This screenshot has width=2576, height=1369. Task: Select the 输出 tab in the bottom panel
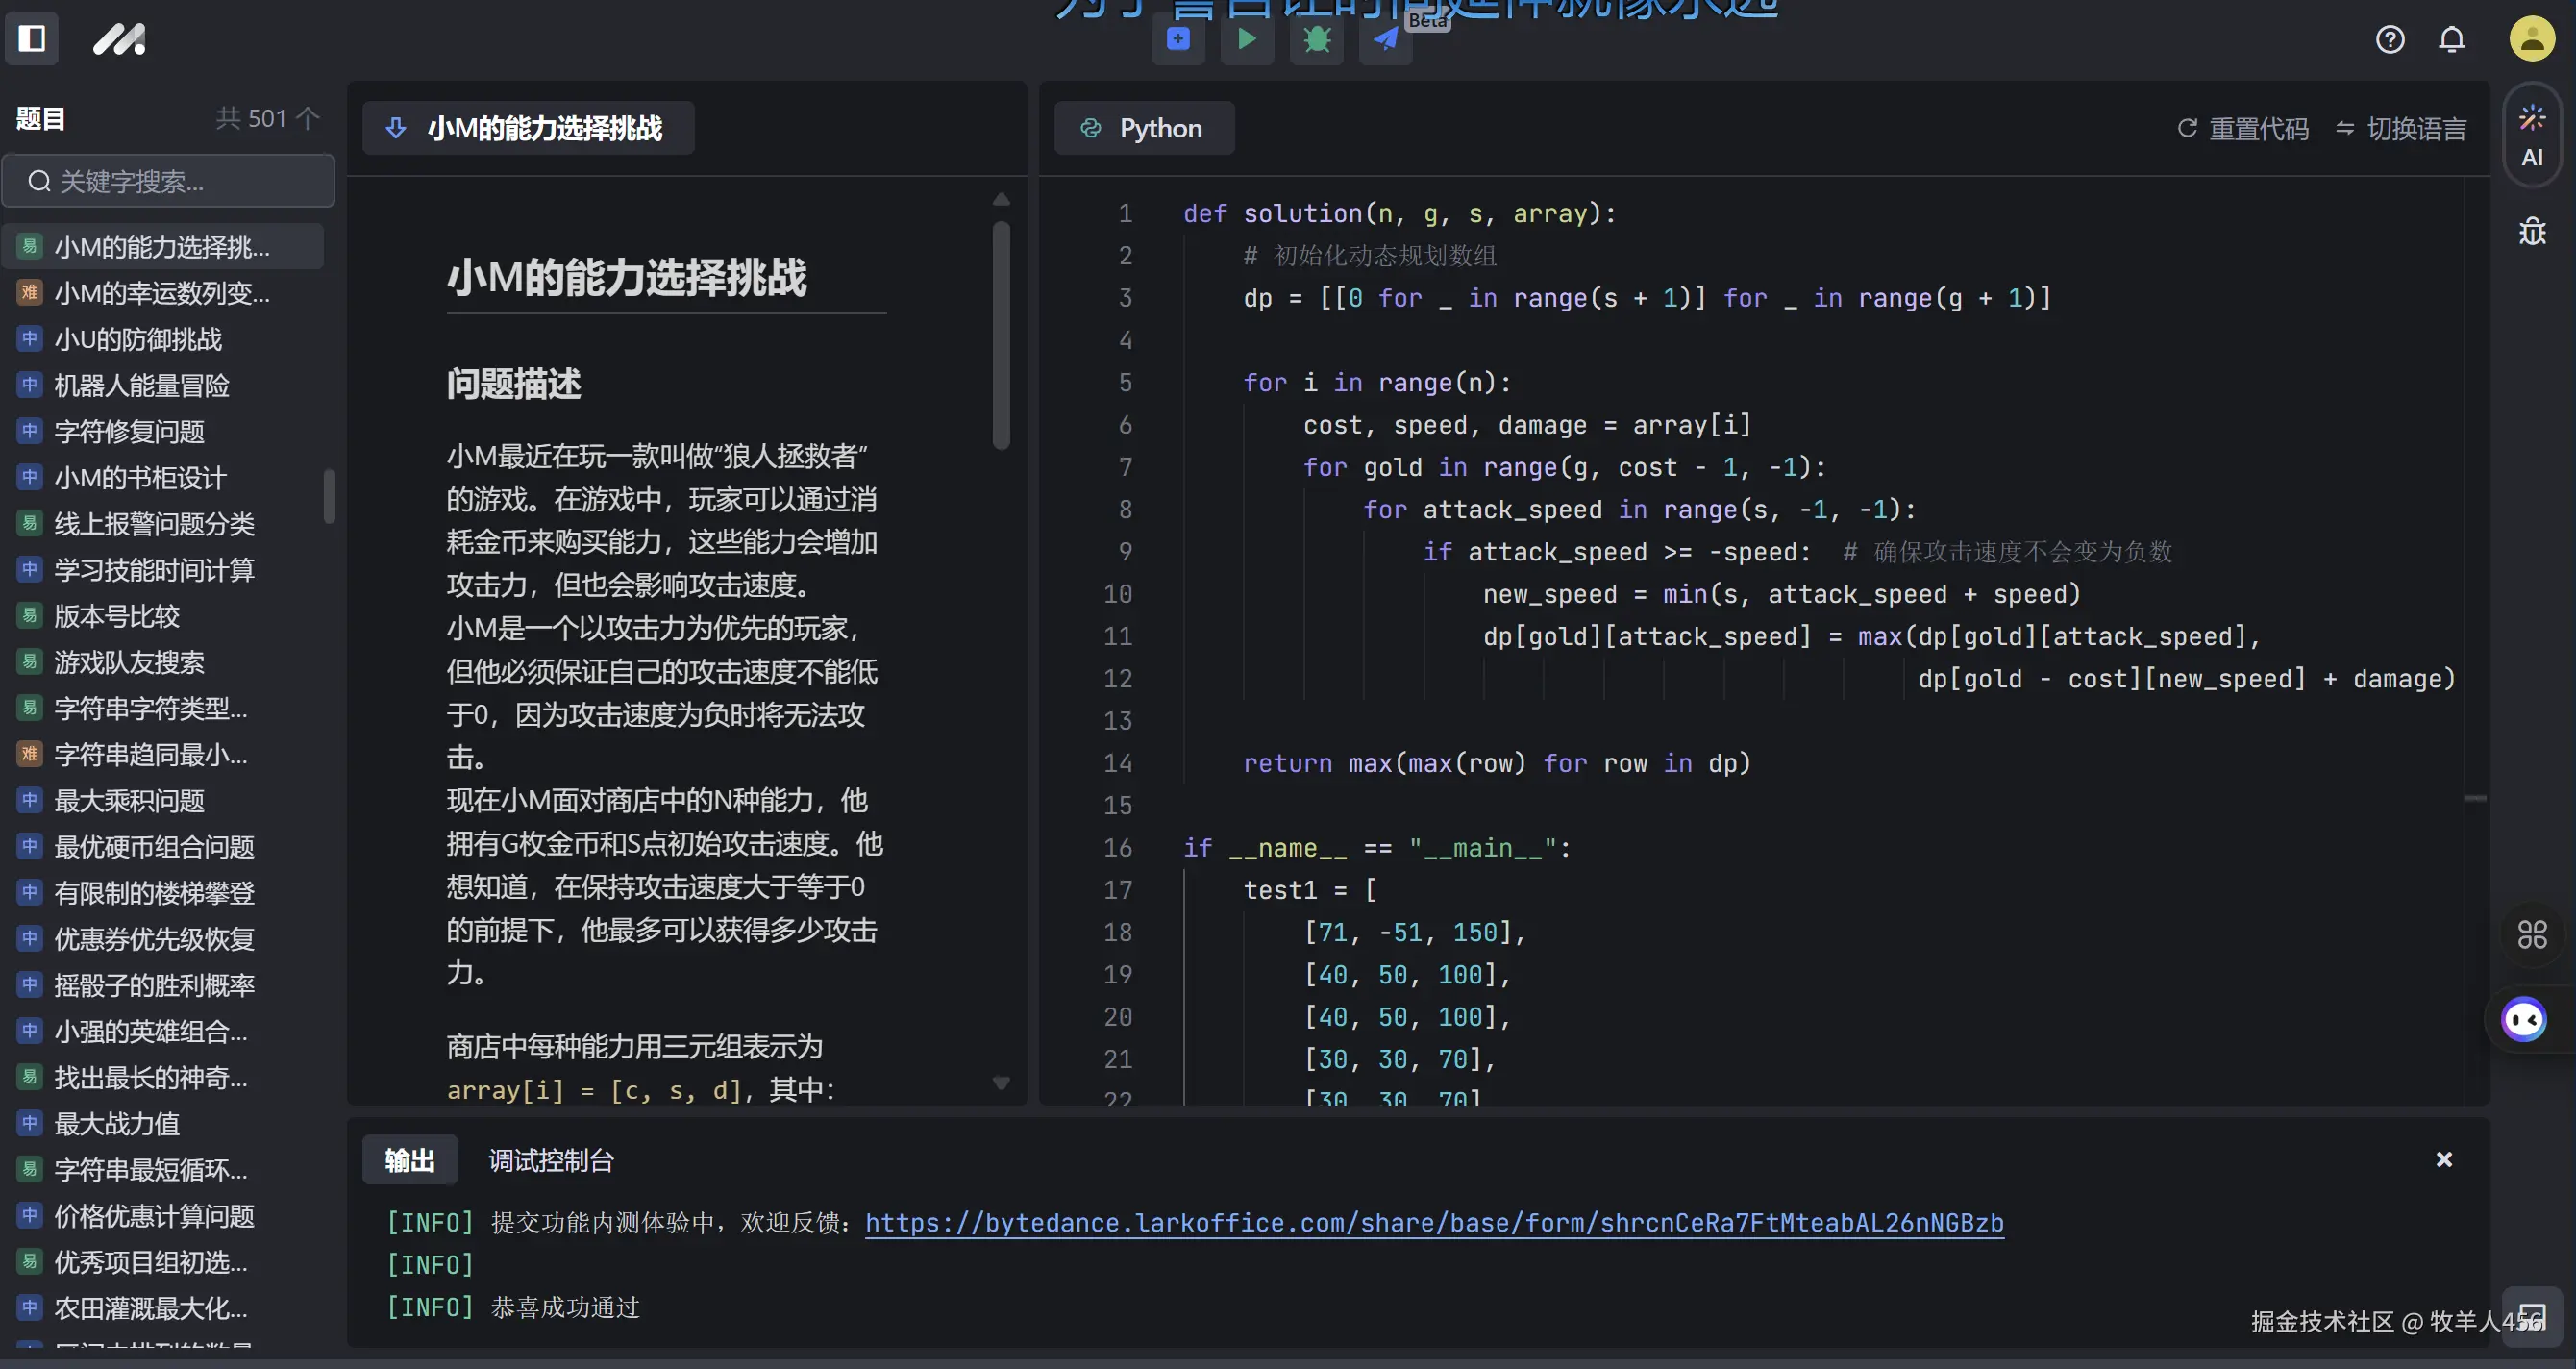pyautogui.click(x=409, y=1160)
